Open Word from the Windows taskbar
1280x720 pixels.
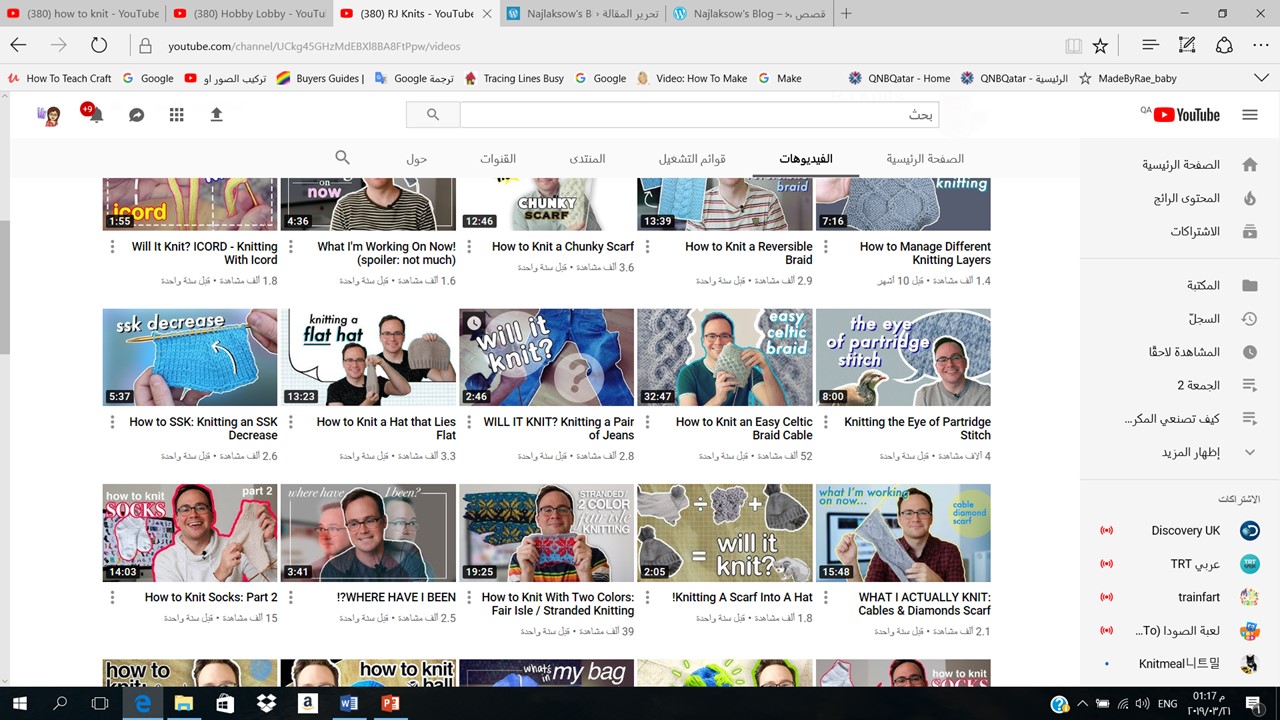(x=348, y=704)
